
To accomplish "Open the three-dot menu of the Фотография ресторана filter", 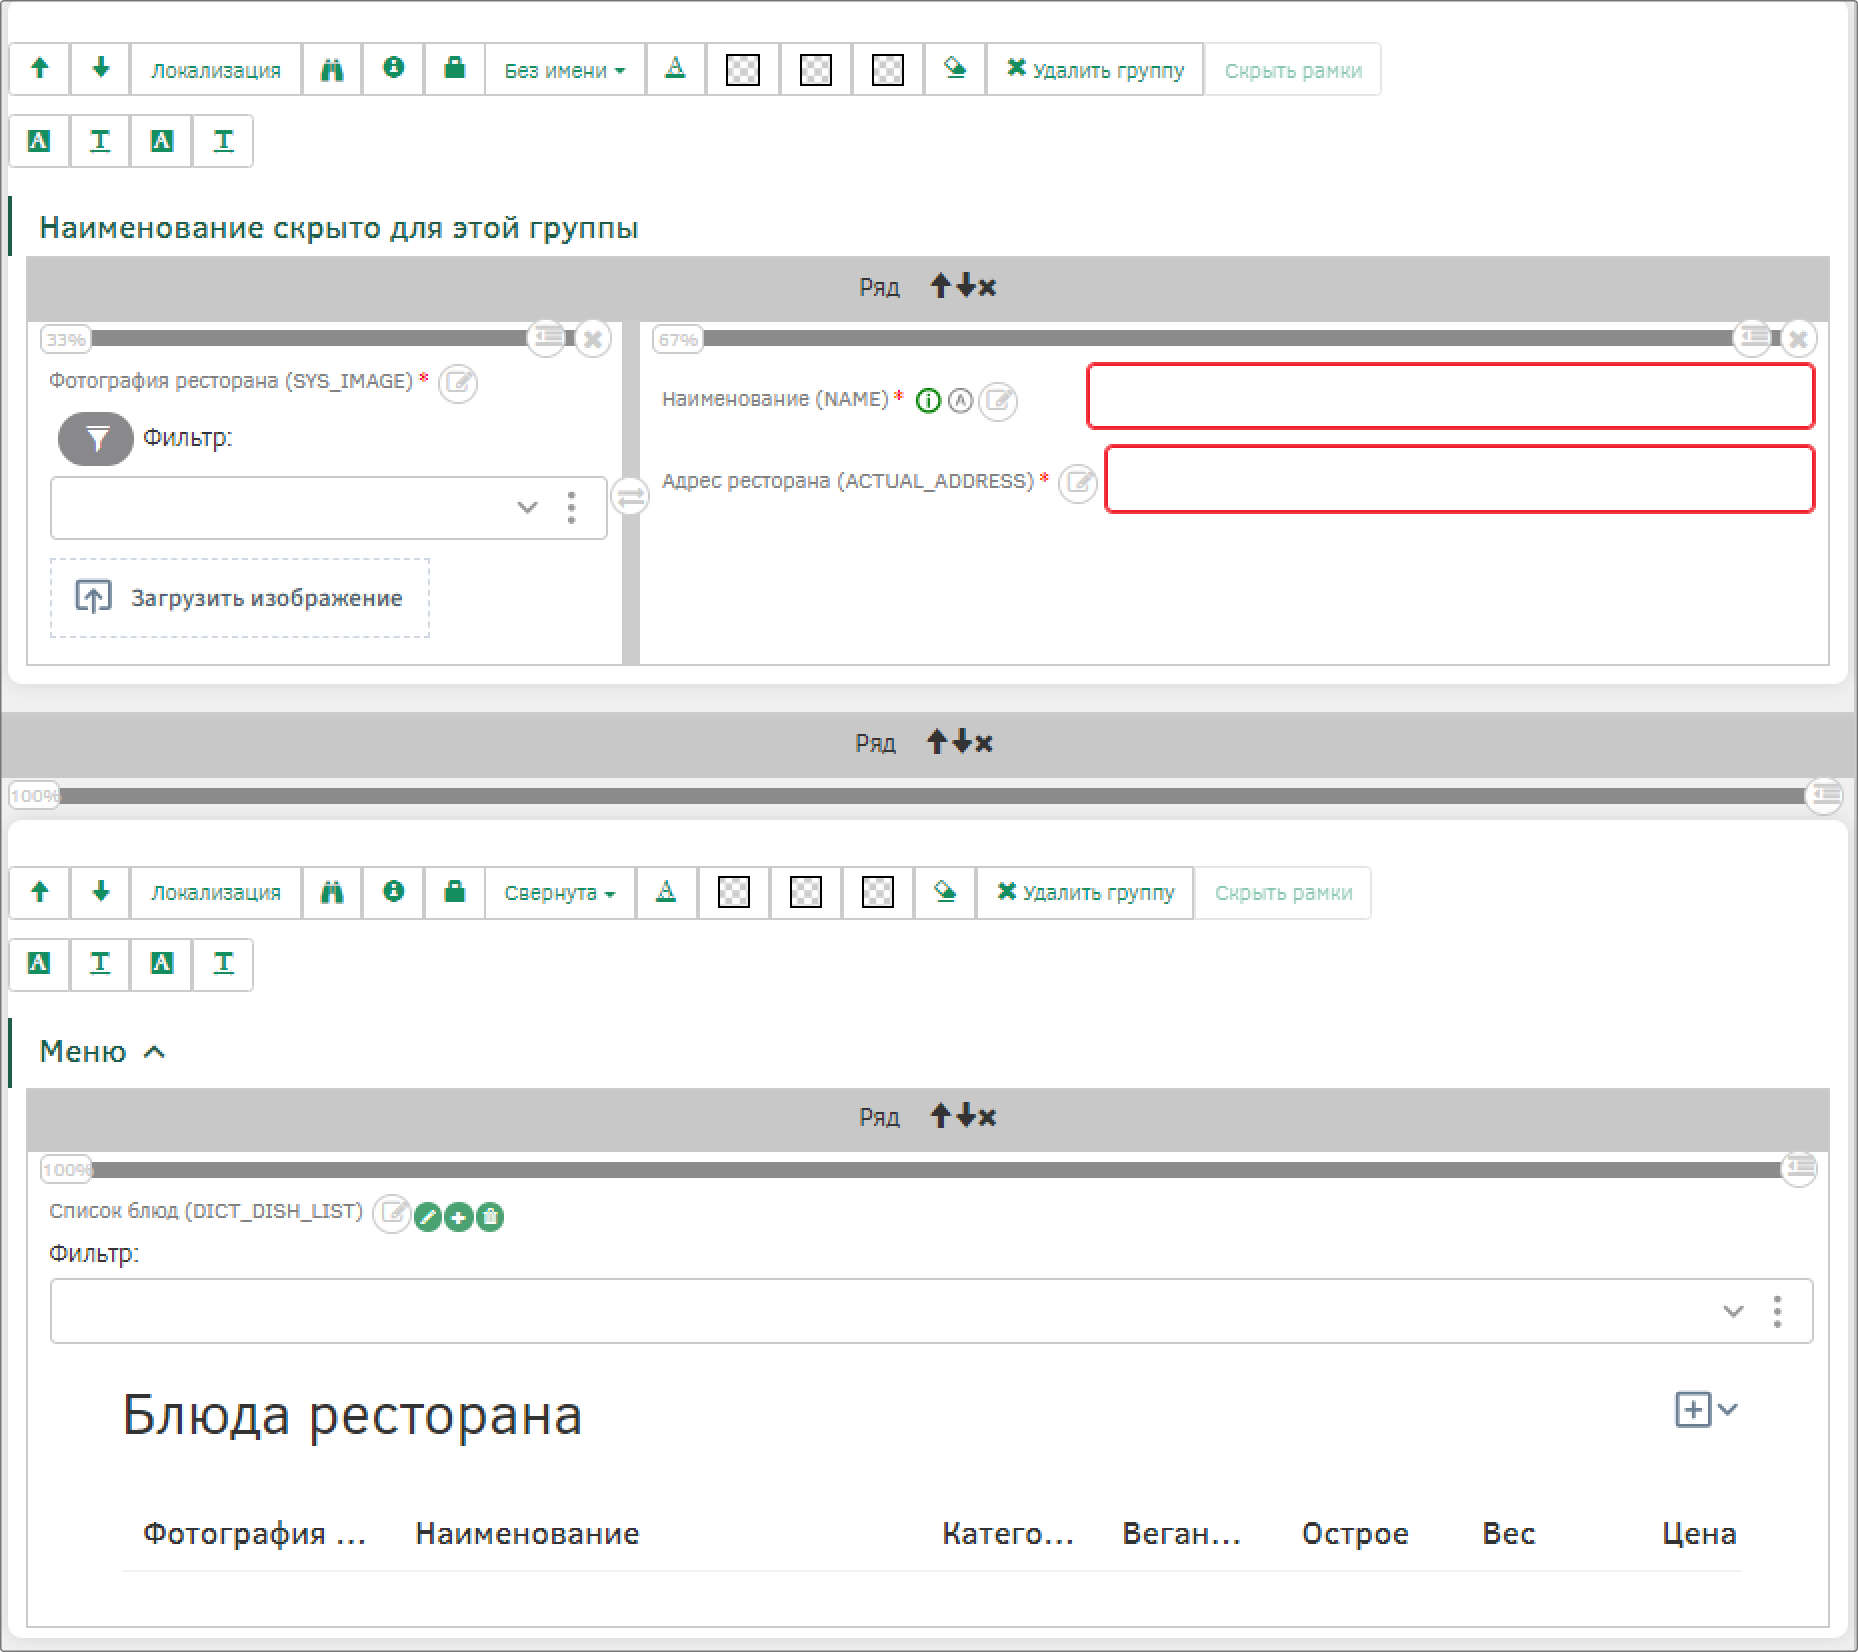I will tap(571, 508).
